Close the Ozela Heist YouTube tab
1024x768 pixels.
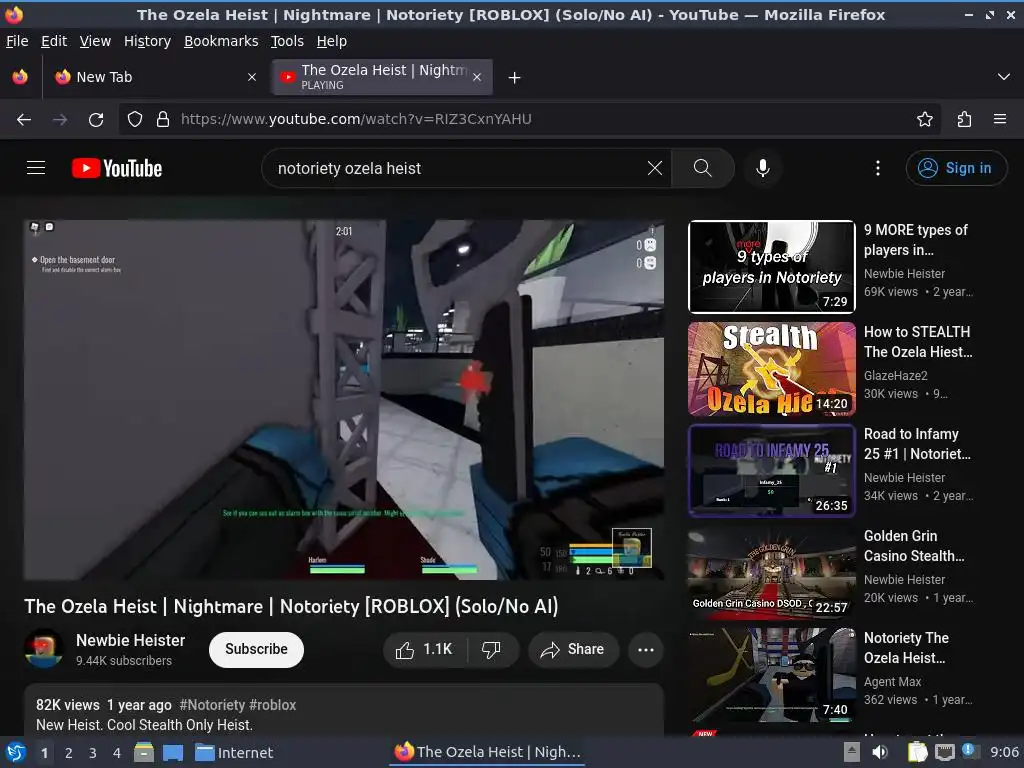pyautogui.click(x=477, y=77)
